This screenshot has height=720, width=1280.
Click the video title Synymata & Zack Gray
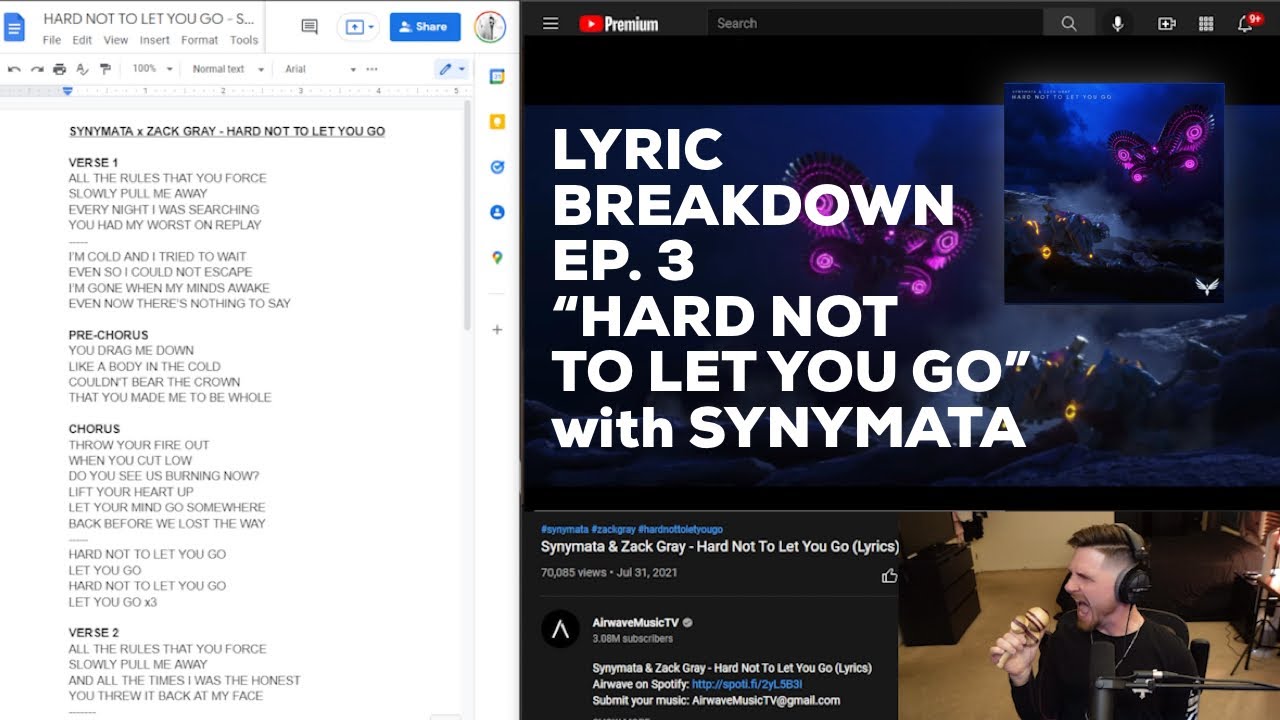pos(720,547)
